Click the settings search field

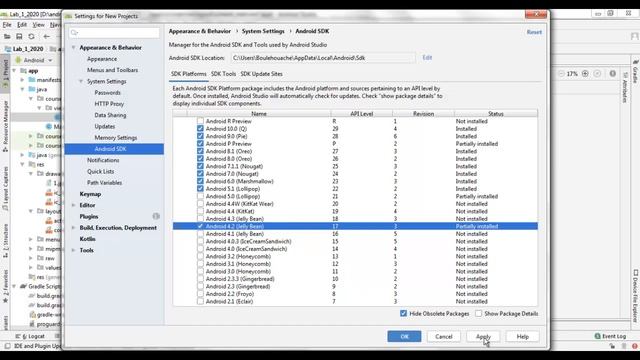[x=114, y=33]
